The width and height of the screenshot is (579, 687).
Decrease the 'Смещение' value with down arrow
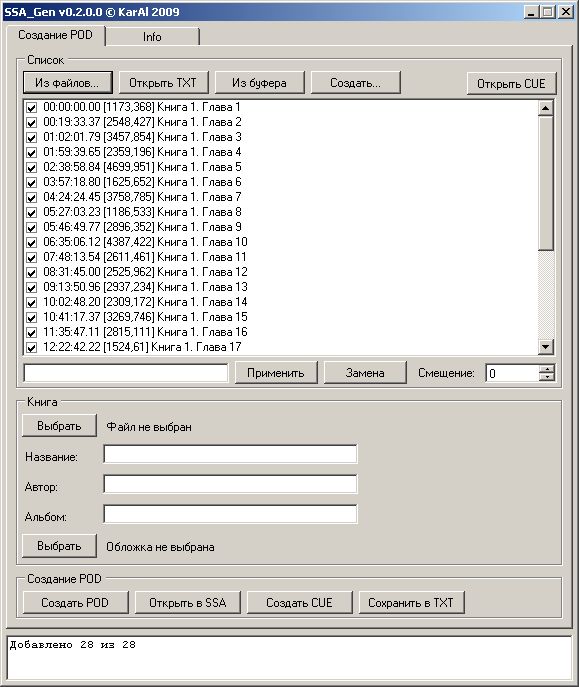[x=547, y=377]
